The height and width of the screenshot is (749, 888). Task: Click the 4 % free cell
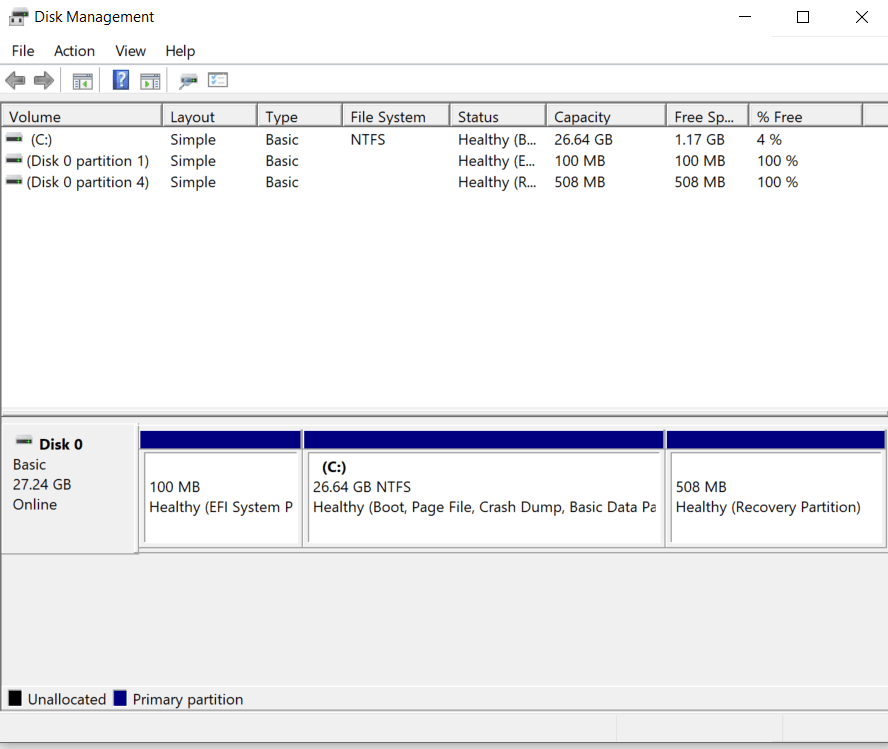pyautogui.click(x=769, y=139)
